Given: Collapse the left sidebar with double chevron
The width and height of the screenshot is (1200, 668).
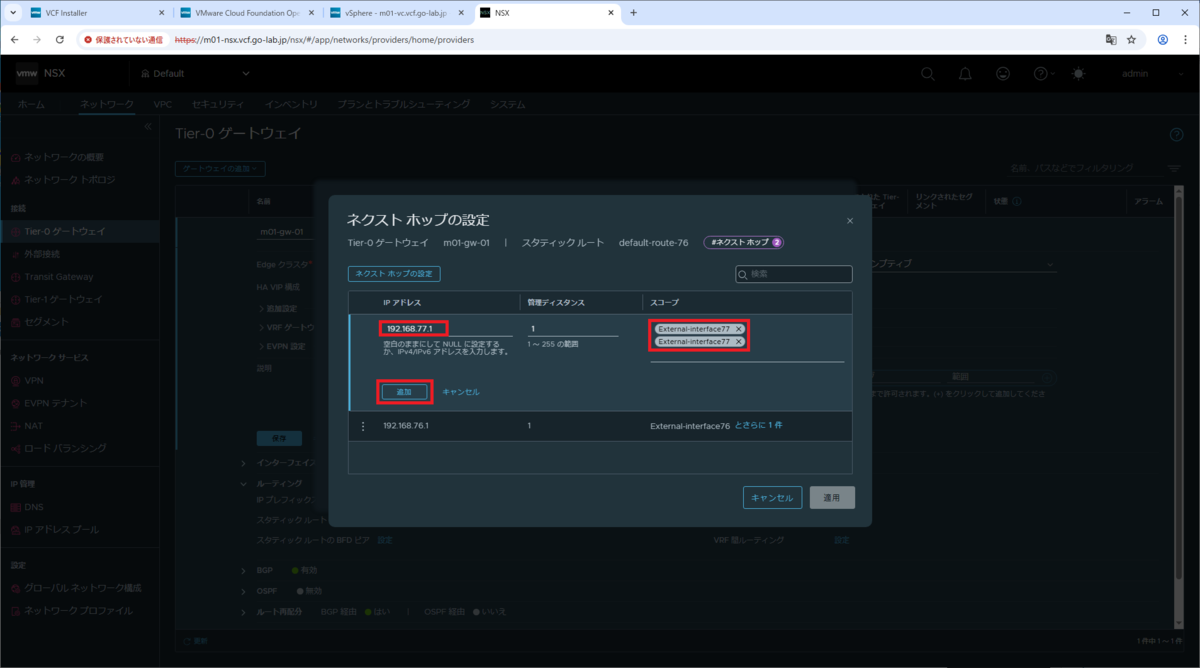Looking at the screenshot, I should coord(148,126).
